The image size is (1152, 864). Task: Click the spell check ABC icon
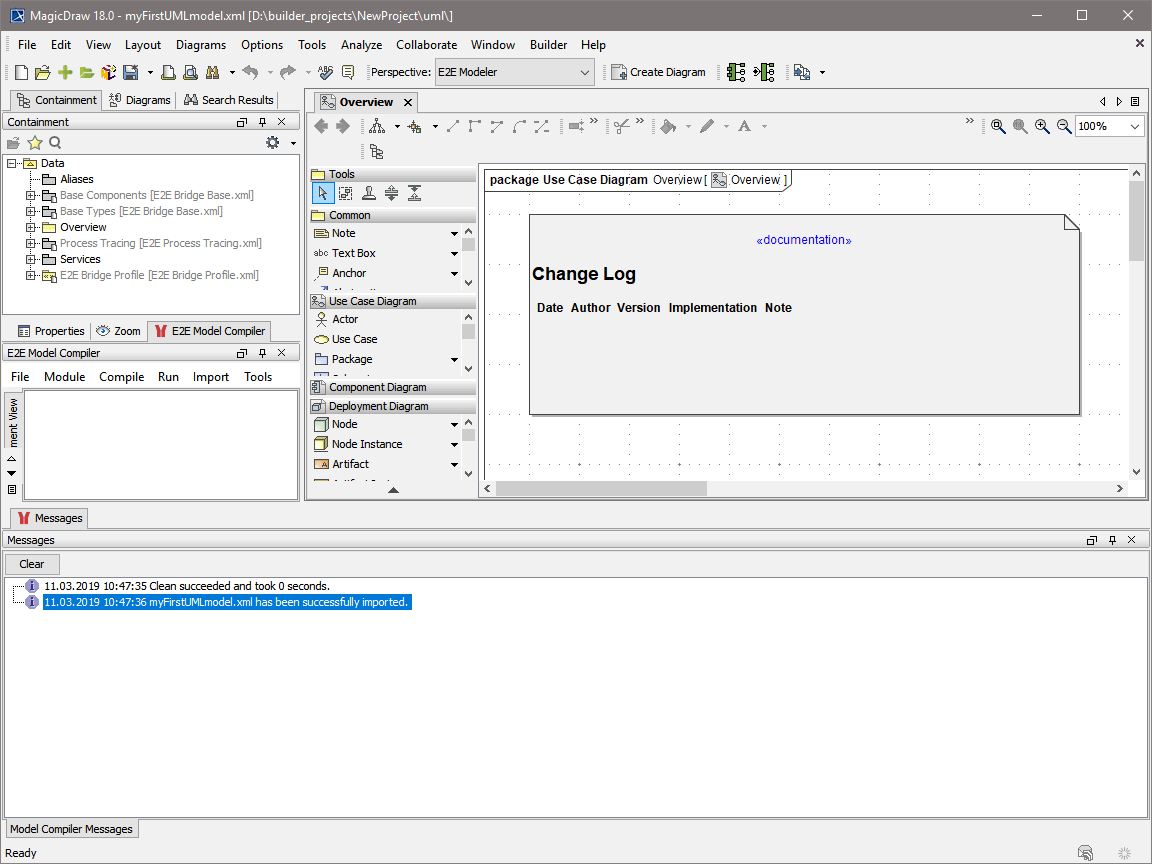(x=325, y=72)
